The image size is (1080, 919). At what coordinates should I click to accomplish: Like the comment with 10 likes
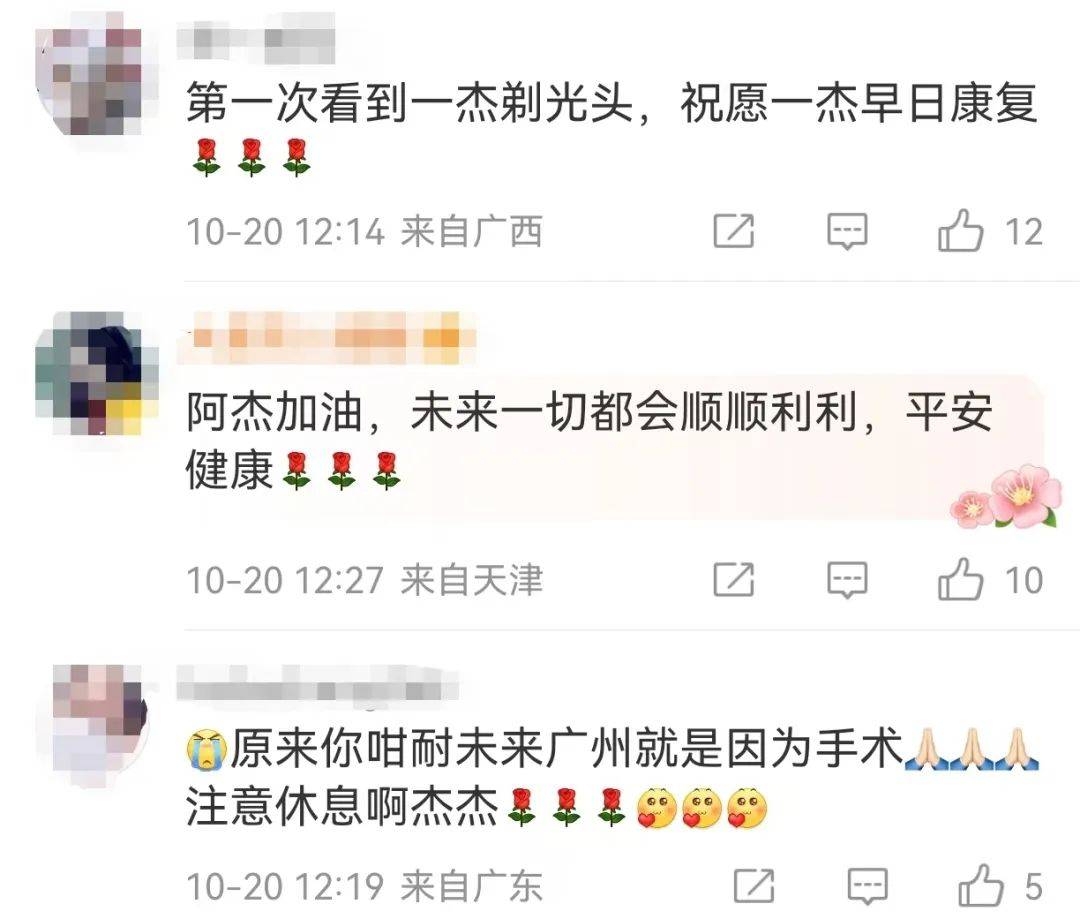pyautogui.click(x=960, y=579)
